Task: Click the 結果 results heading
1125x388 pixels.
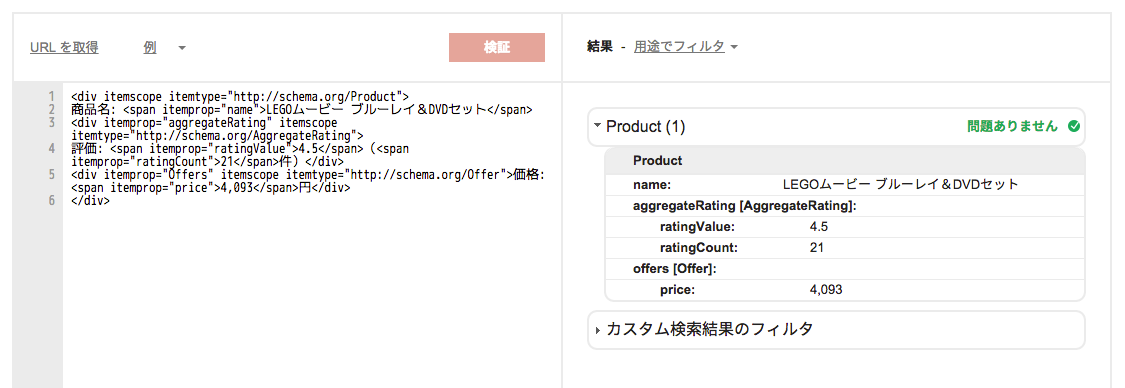Action: pyautogui.click(x=599, y=47)
